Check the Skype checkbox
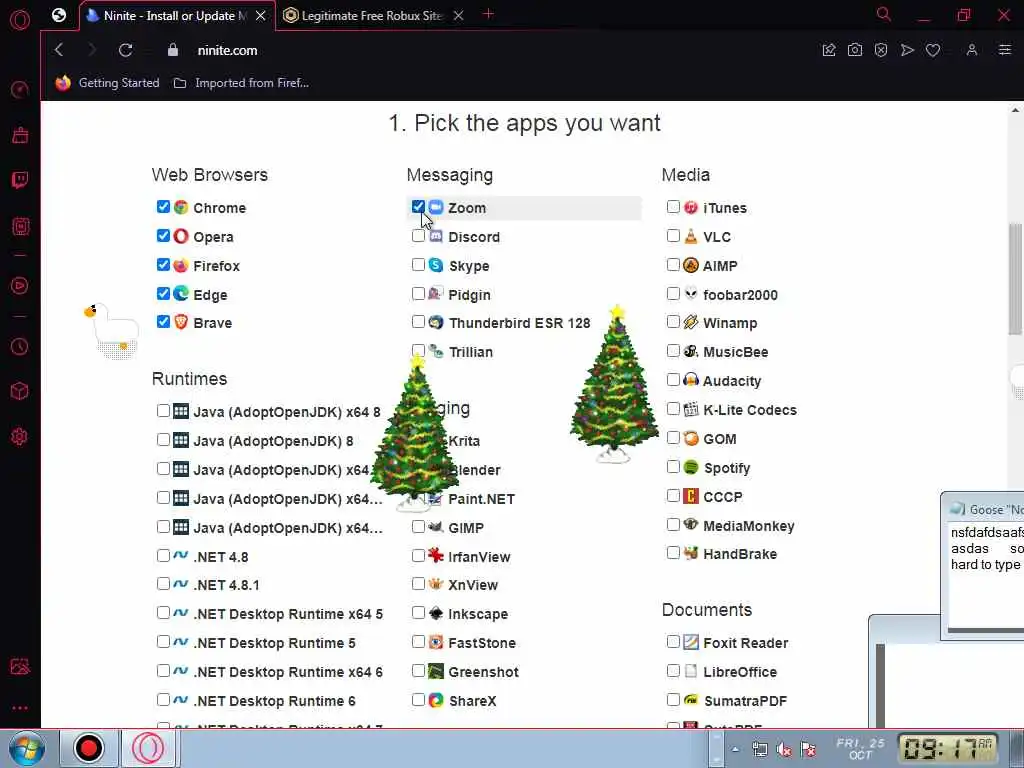Image resolution: width=1024 pixels, height=768 pixels. (419, 264)
